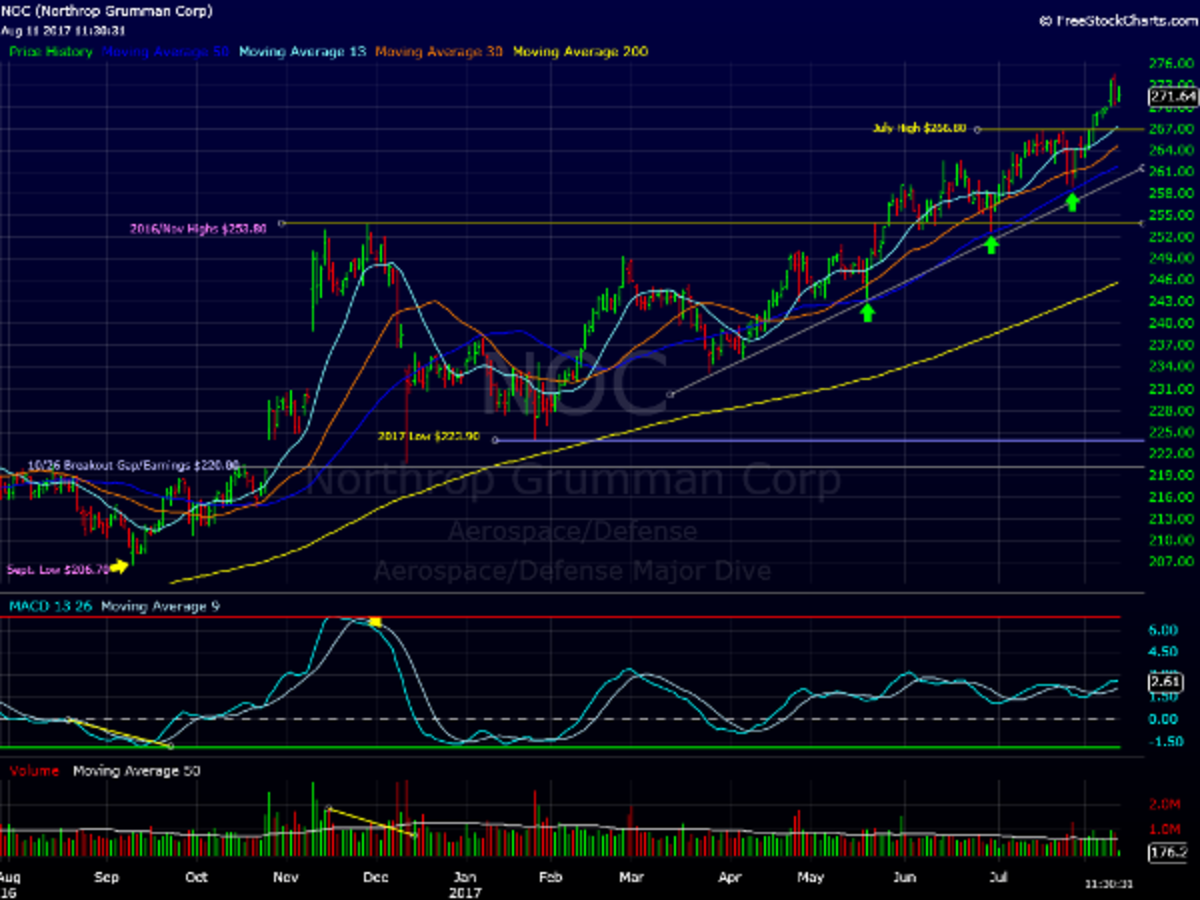Image resolution: width=1200 pixels, height=900 pixels.
Task: Select the MACD 13 26 indicator label
Action: pos(49,606)
